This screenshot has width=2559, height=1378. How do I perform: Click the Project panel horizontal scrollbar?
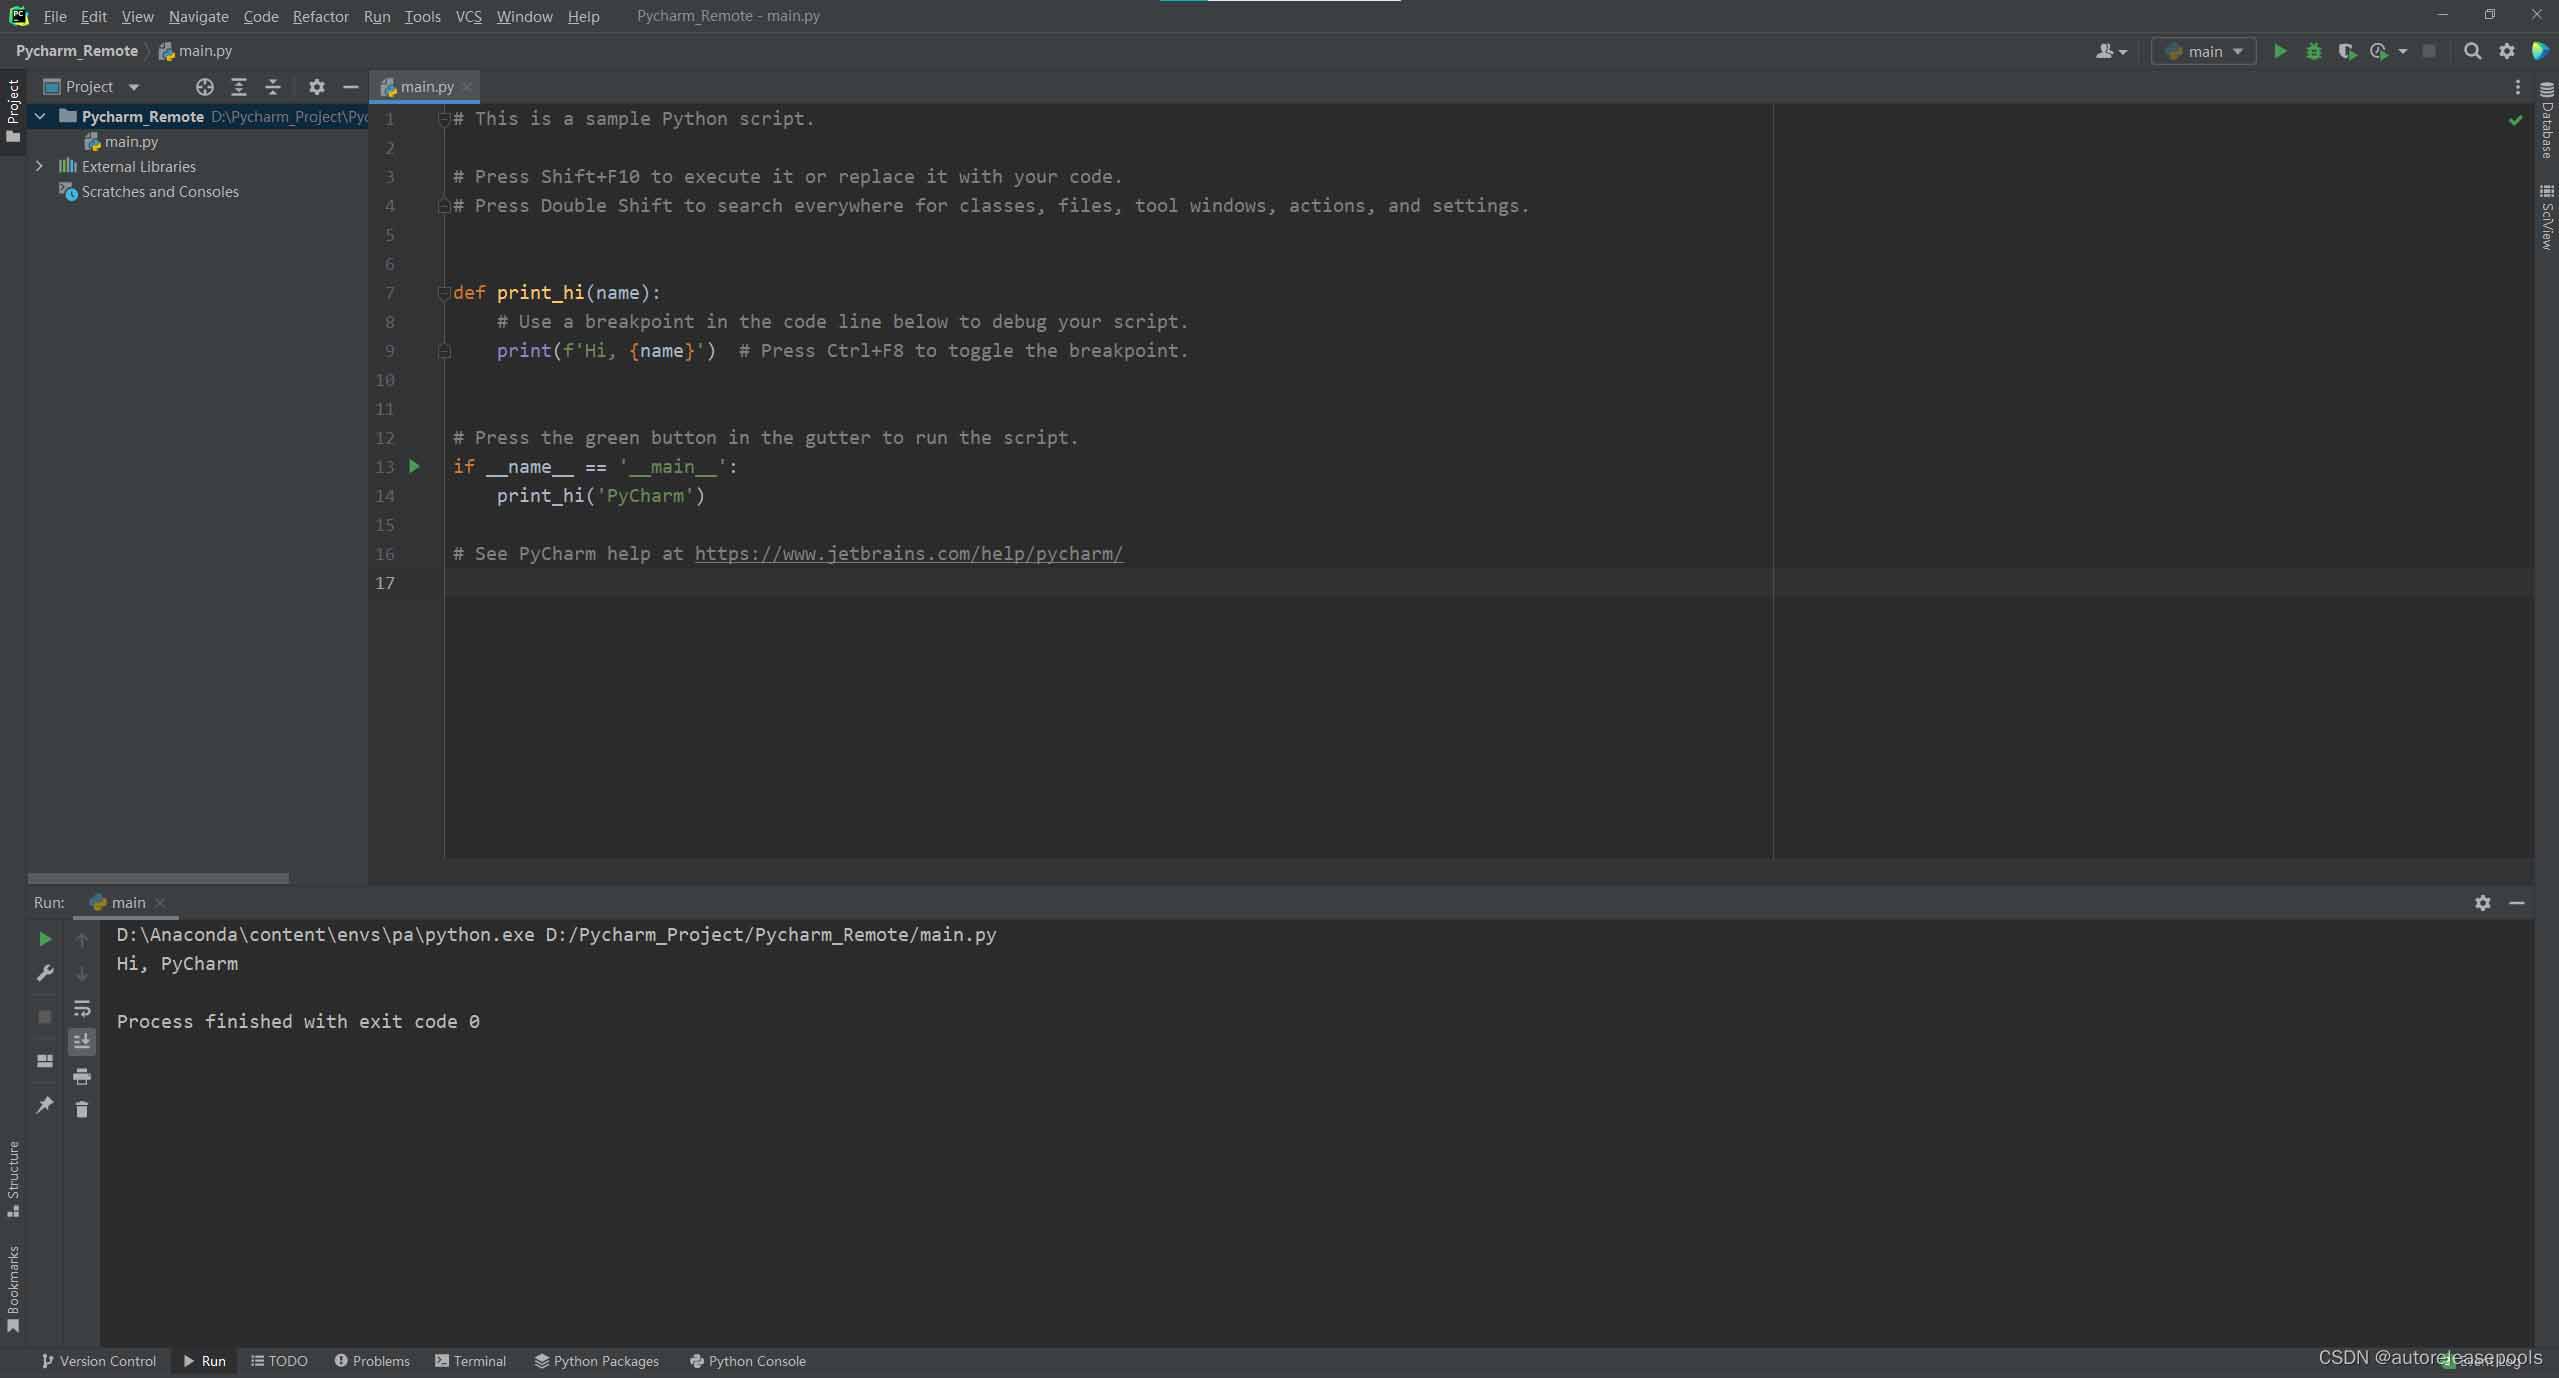[158, 878]
